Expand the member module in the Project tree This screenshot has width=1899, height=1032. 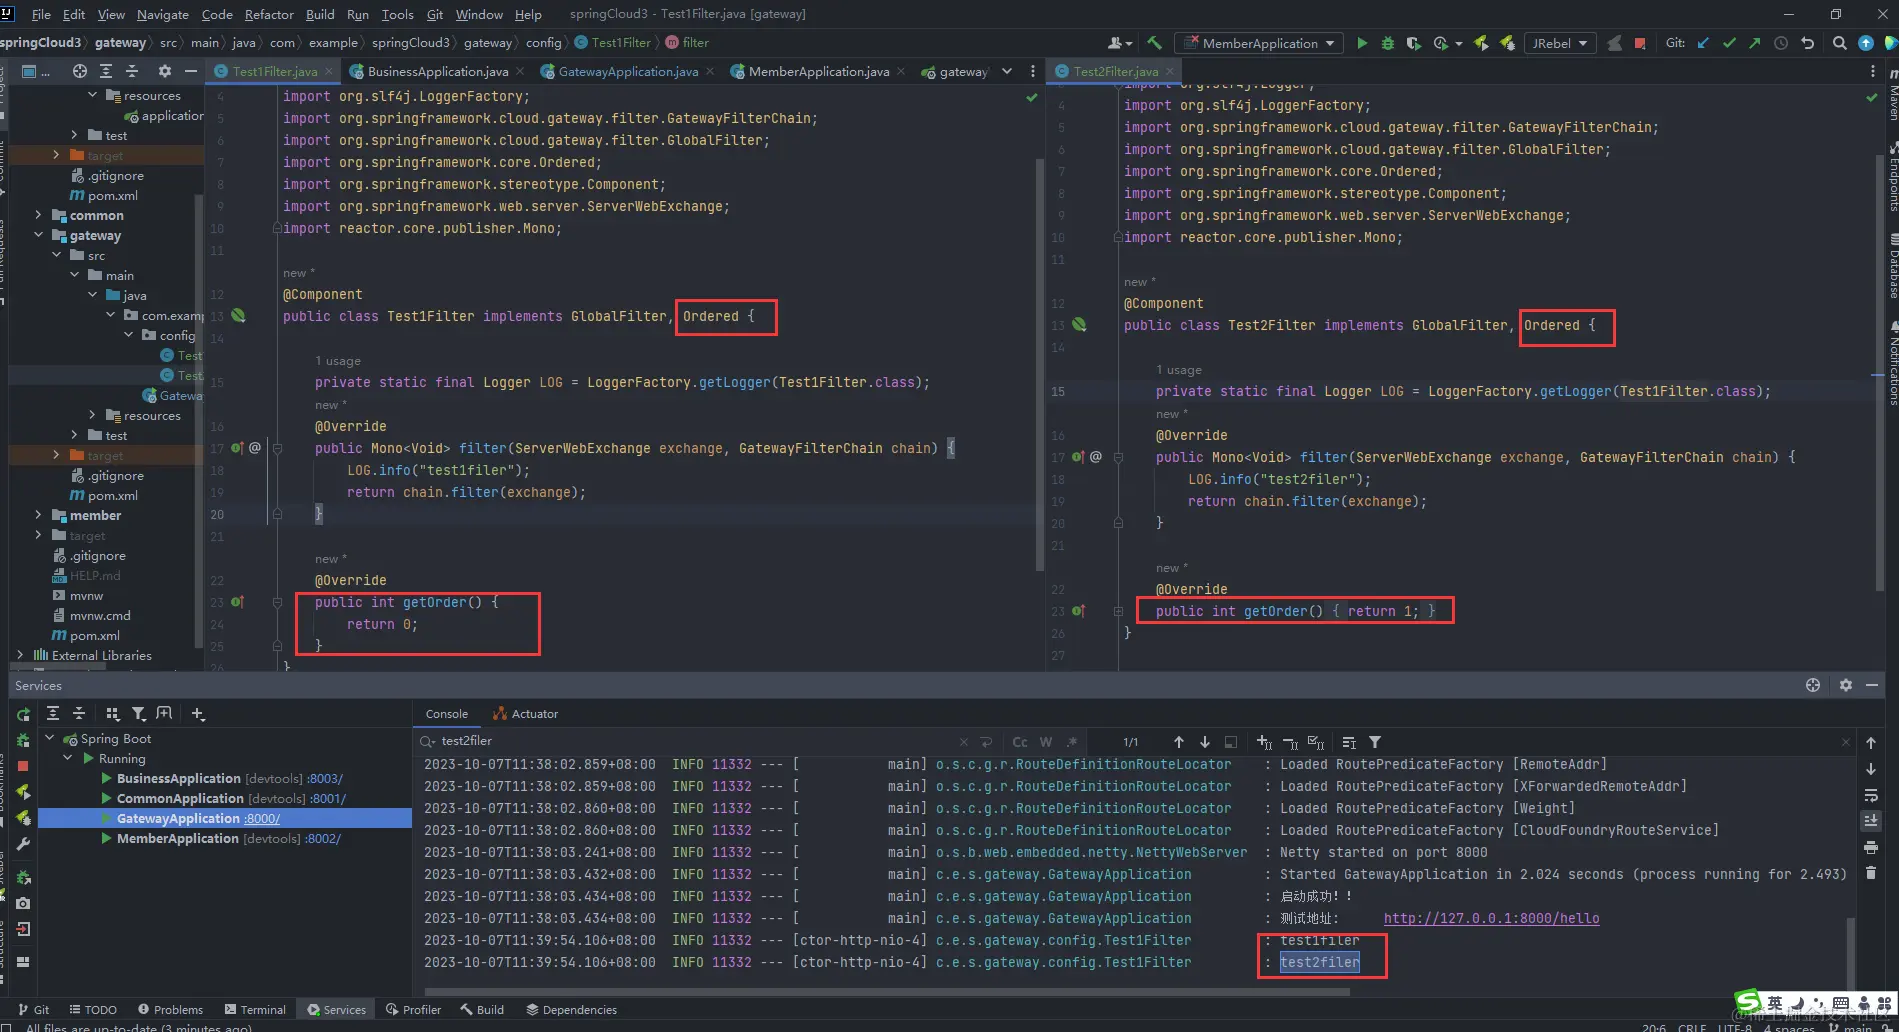[39, 515]
